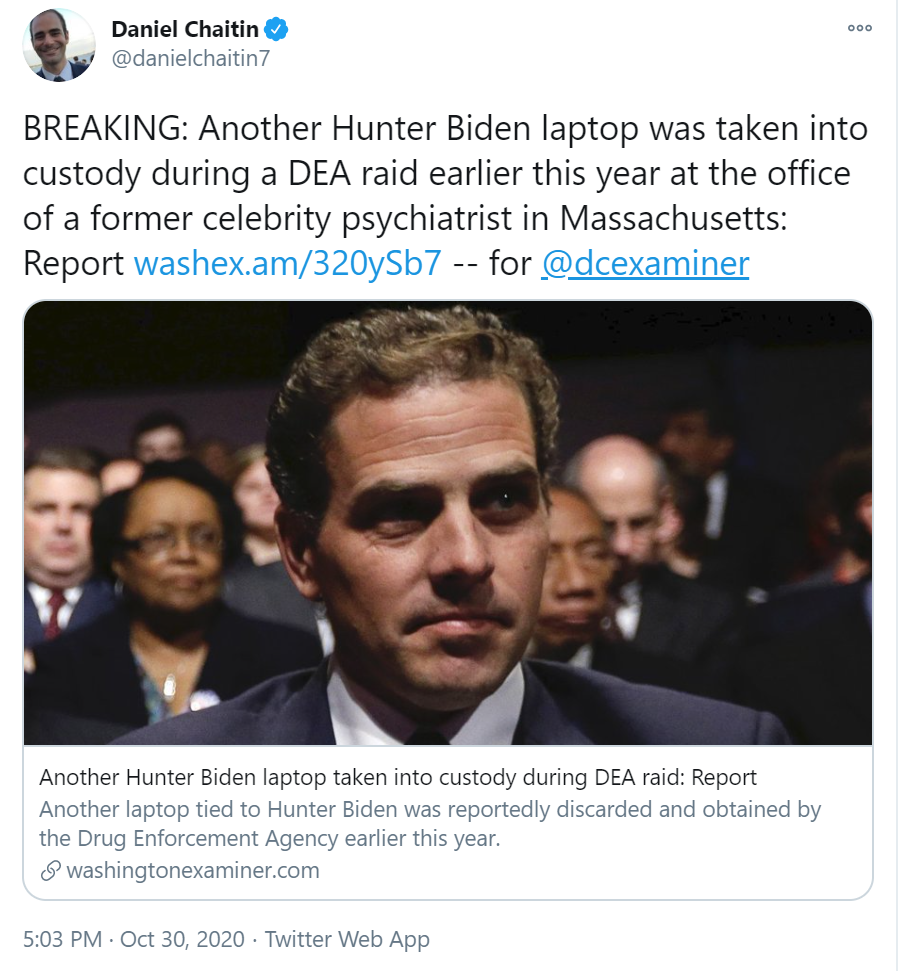Click the card description mentioning Drug Enforcement Agency
This screenshot has width=899, height=971.
pos(430,821)
